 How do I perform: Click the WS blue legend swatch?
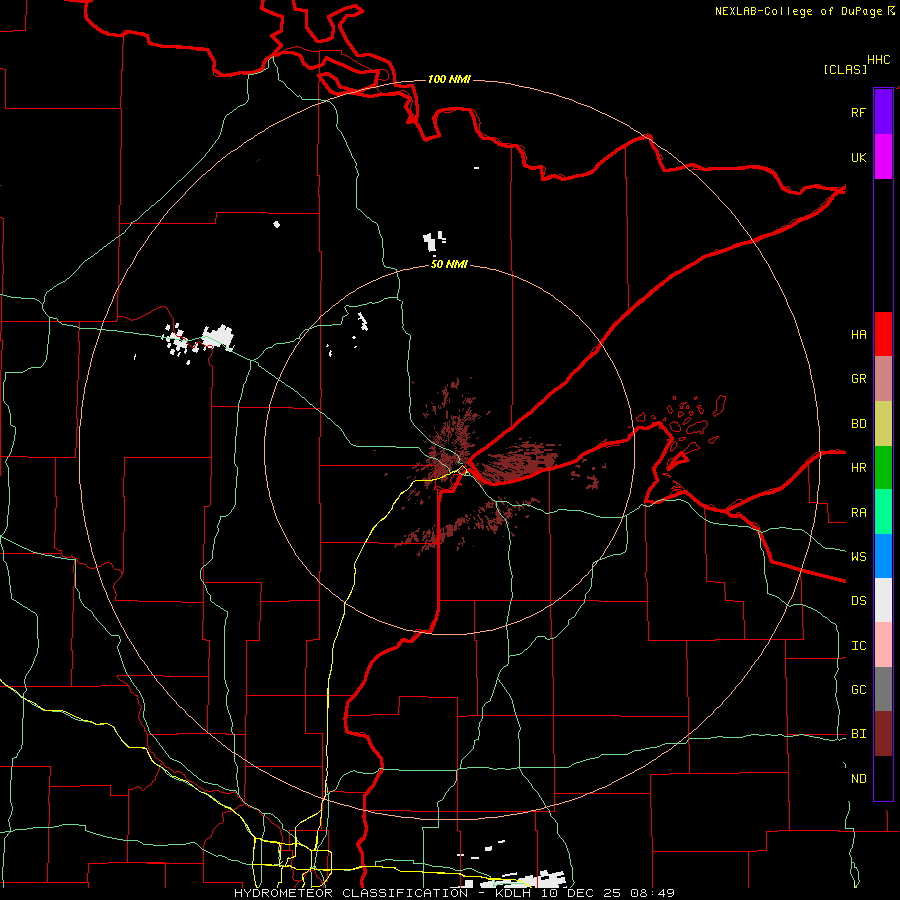click(x=883, y=556)
